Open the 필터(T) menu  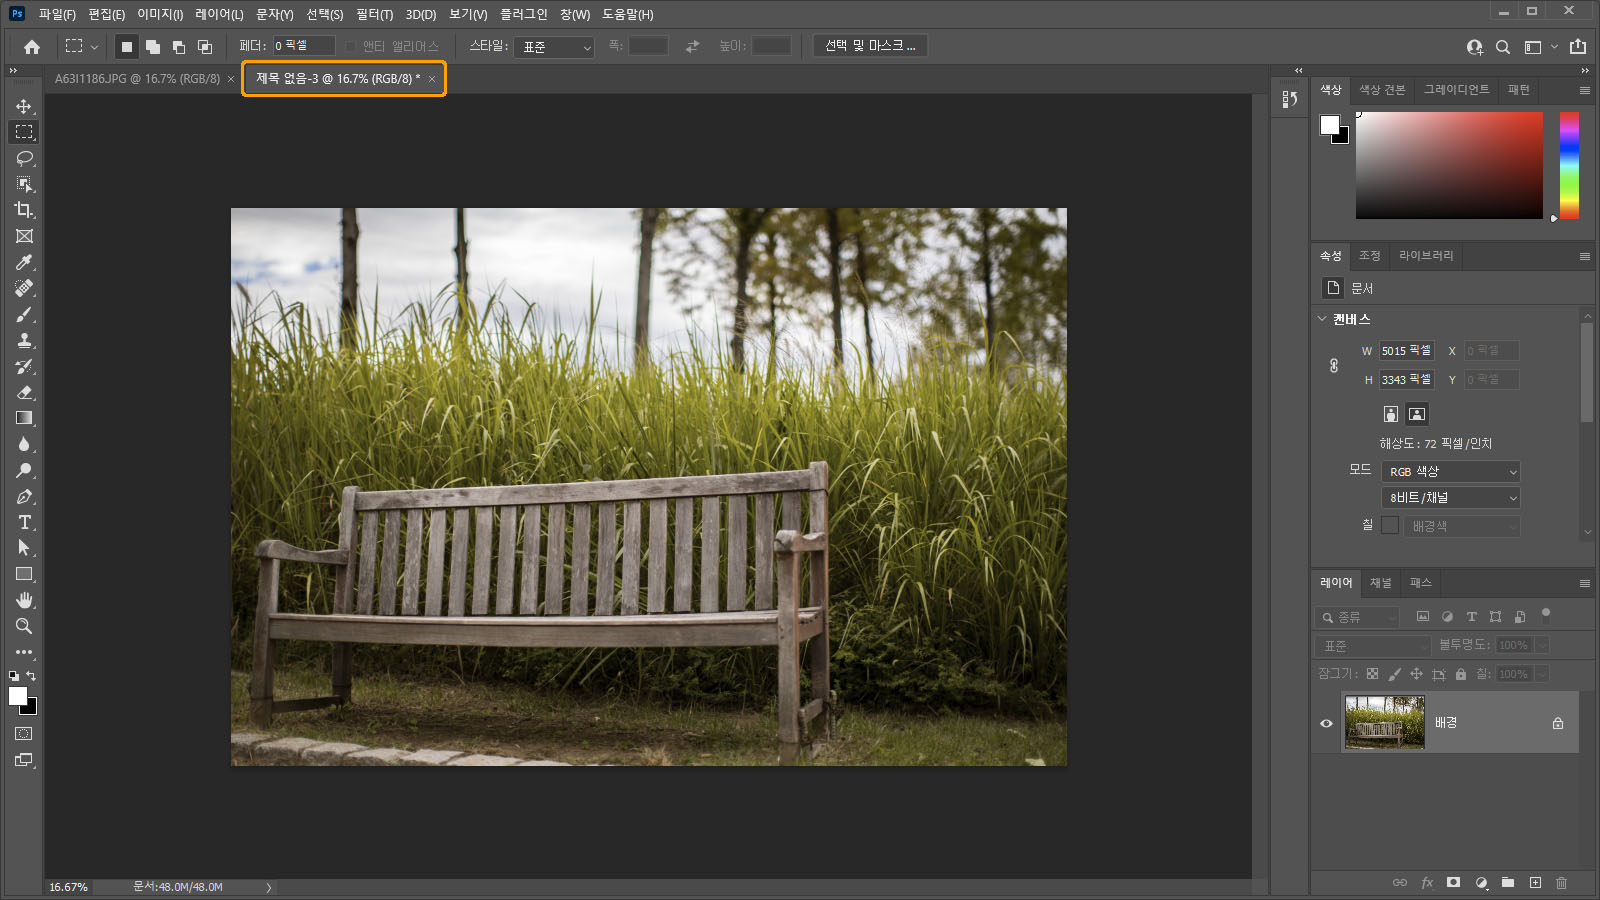pos(375,14)
